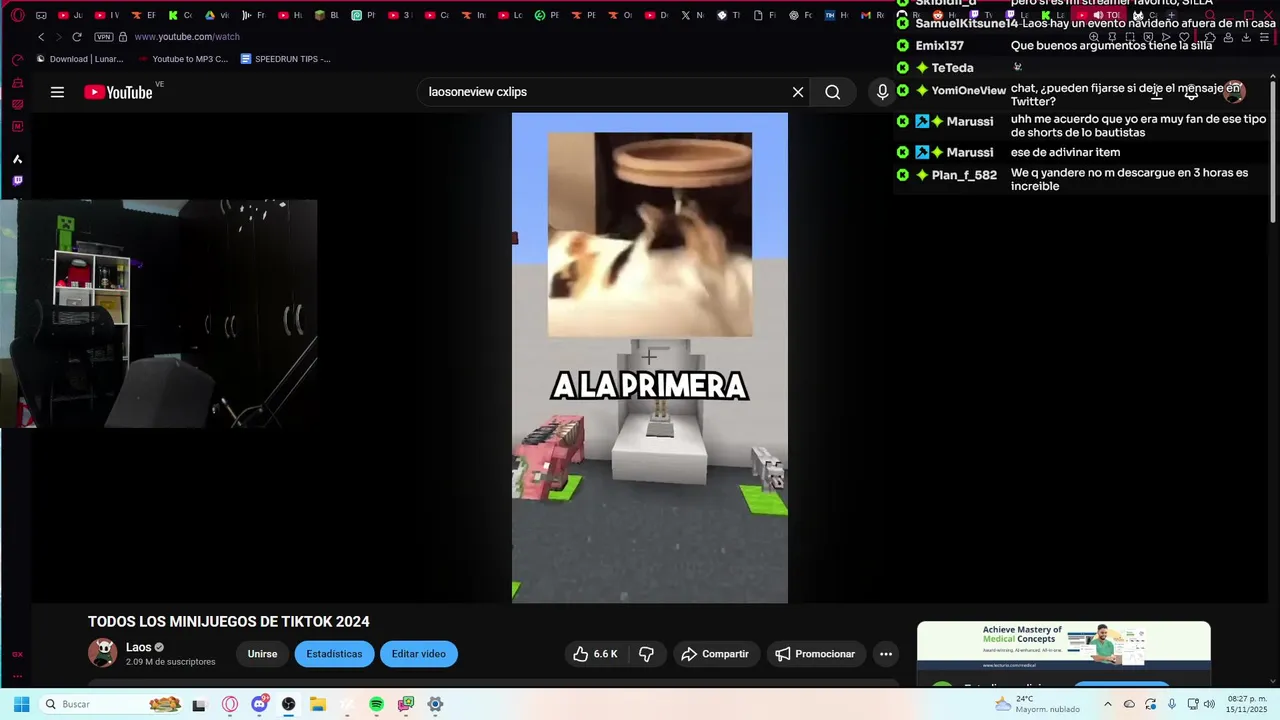
Task: Go forward with the browser forward arrow
Action: (58, 37)
